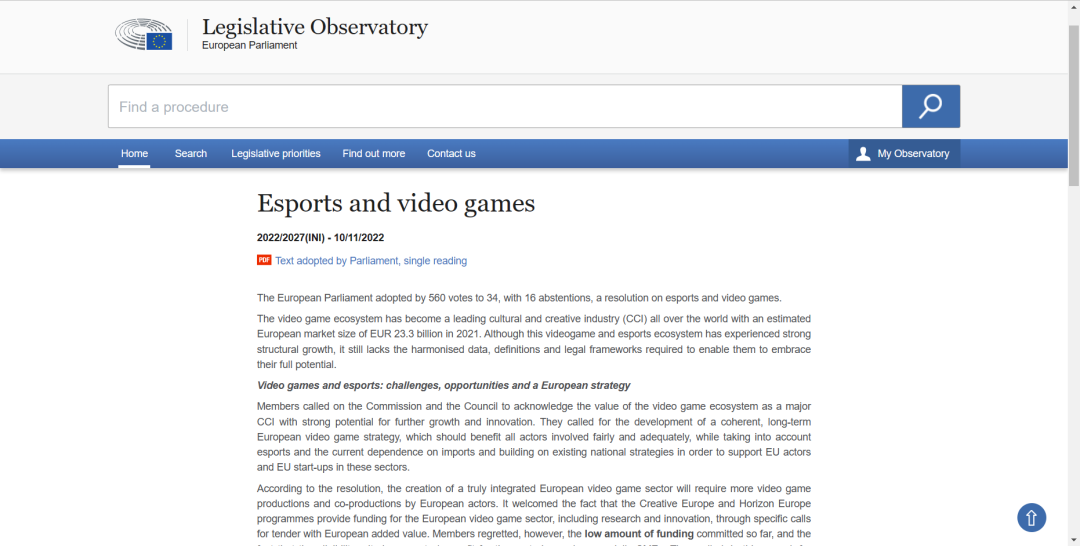Click the back-to-top arrow button
1080x546 pixels.
pyautogui.click(x=1031, y=517)
